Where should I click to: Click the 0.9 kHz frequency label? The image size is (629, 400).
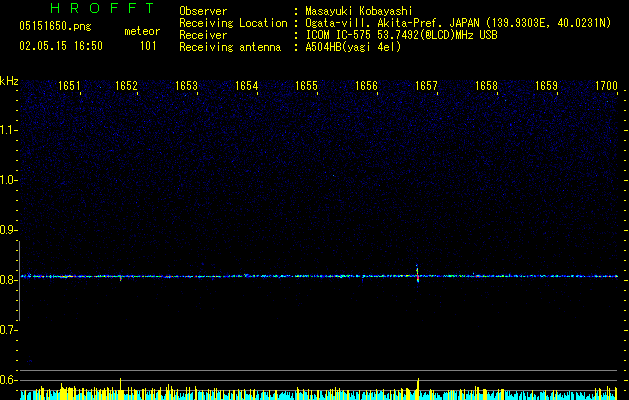pos(8,230)
